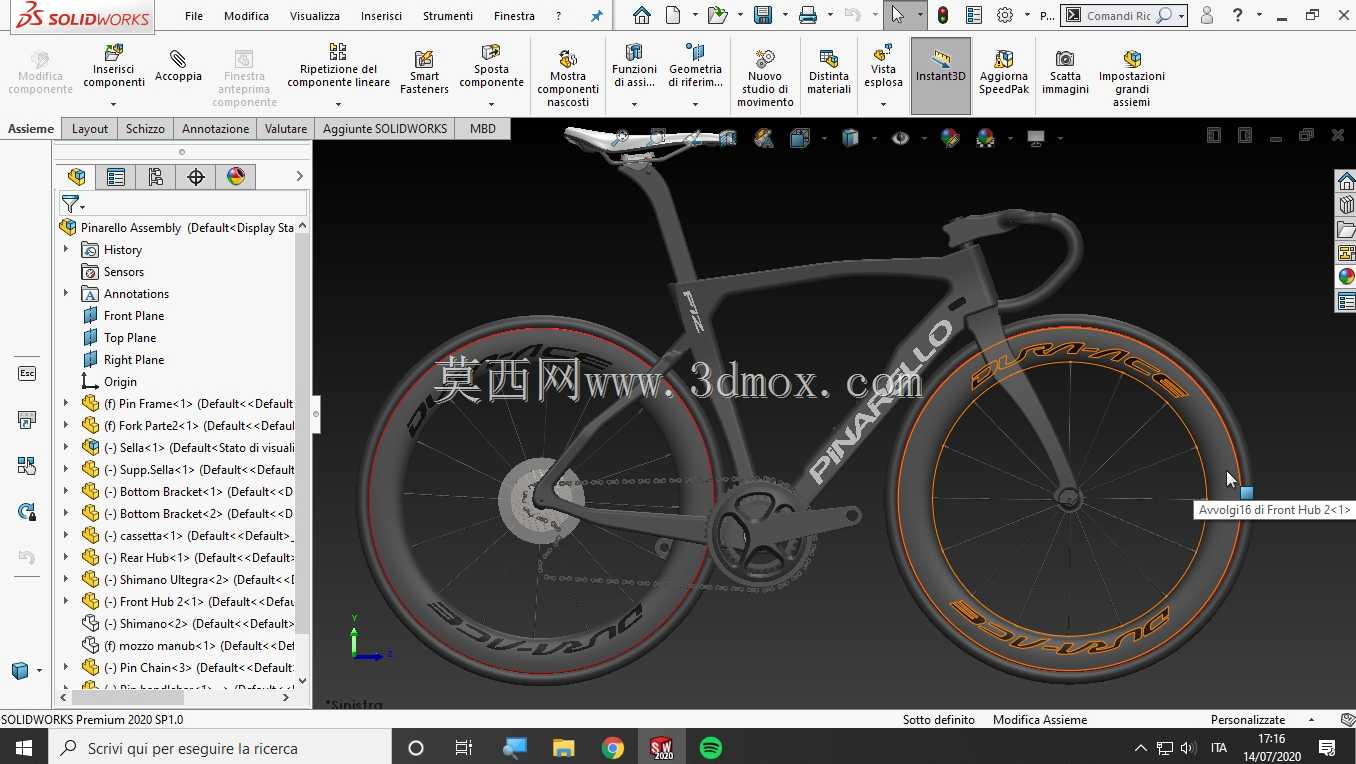Switch to the Schizzo tab

pyautogui.click(x=145, y=128)
